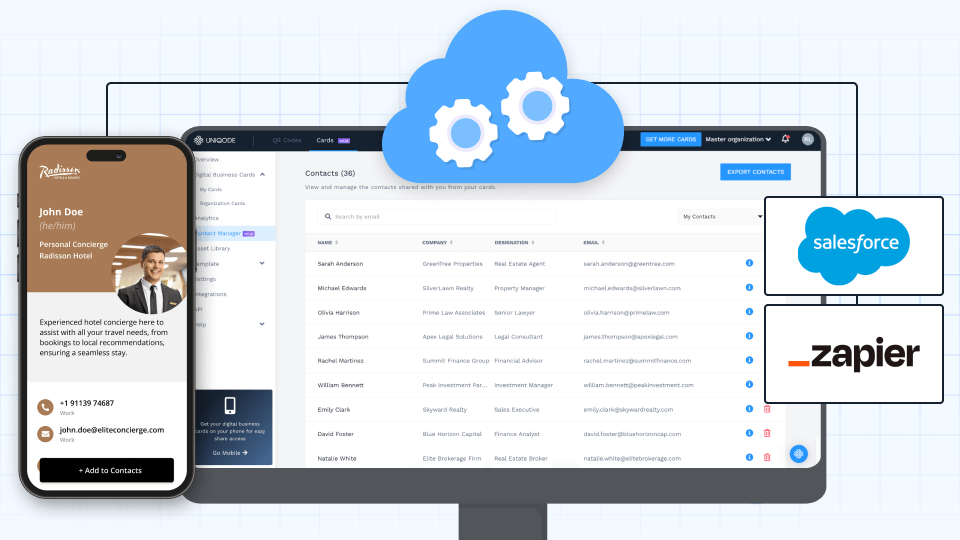The height and width of the screenshot is (540, 960).
Task: Click info icon for James Thompson
Action: pyautogui.click(x=749, y=336)
